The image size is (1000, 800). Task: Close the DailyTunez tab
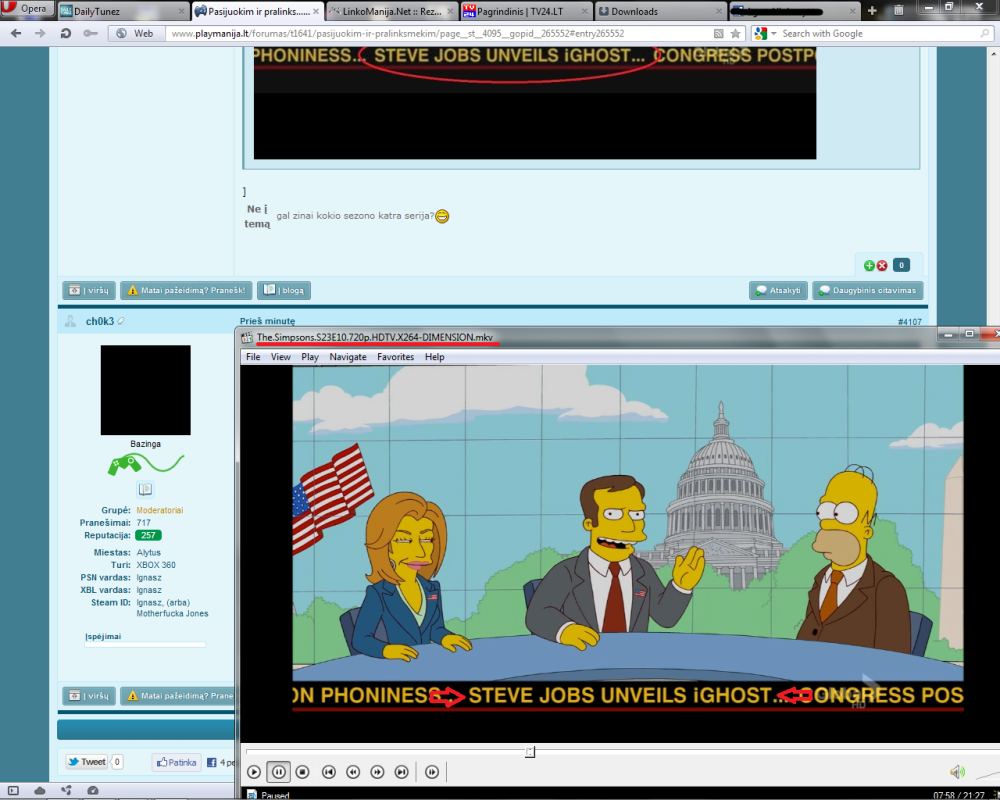pos(181,11)
